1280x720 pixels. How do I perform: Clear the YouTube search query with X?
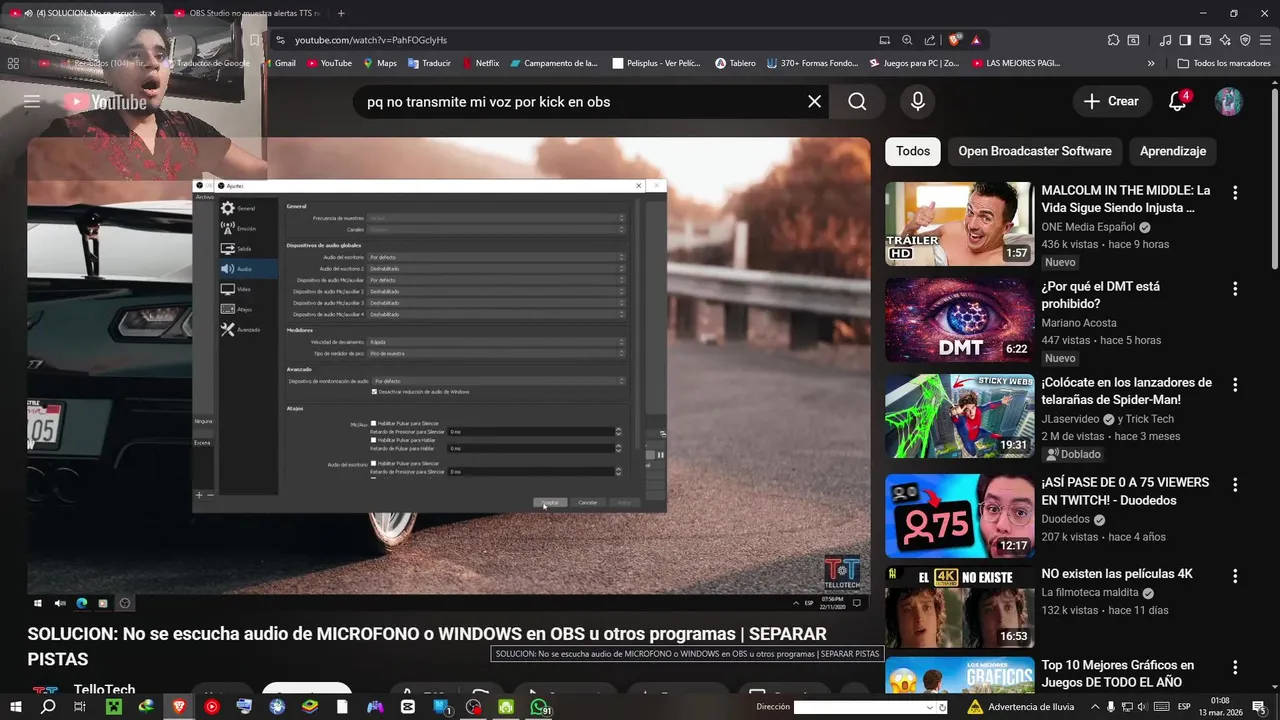point(814,101)
